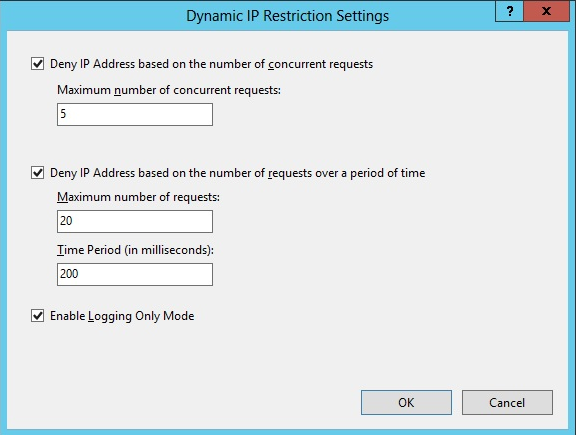Screen dimensions: 577x435
Task: Click the 'requests over a period of time' label
Action: click(346, 173)
